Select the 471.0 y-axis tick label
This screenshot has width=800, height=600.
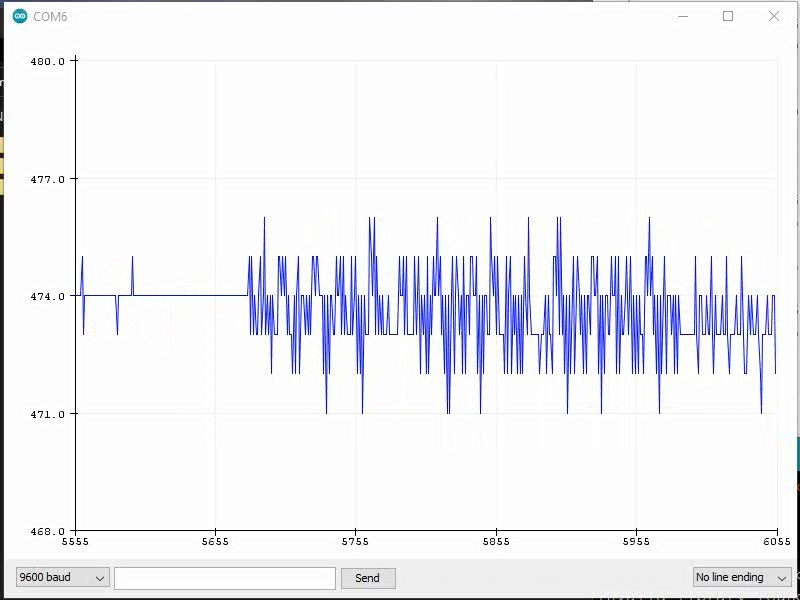pos(48,414)
